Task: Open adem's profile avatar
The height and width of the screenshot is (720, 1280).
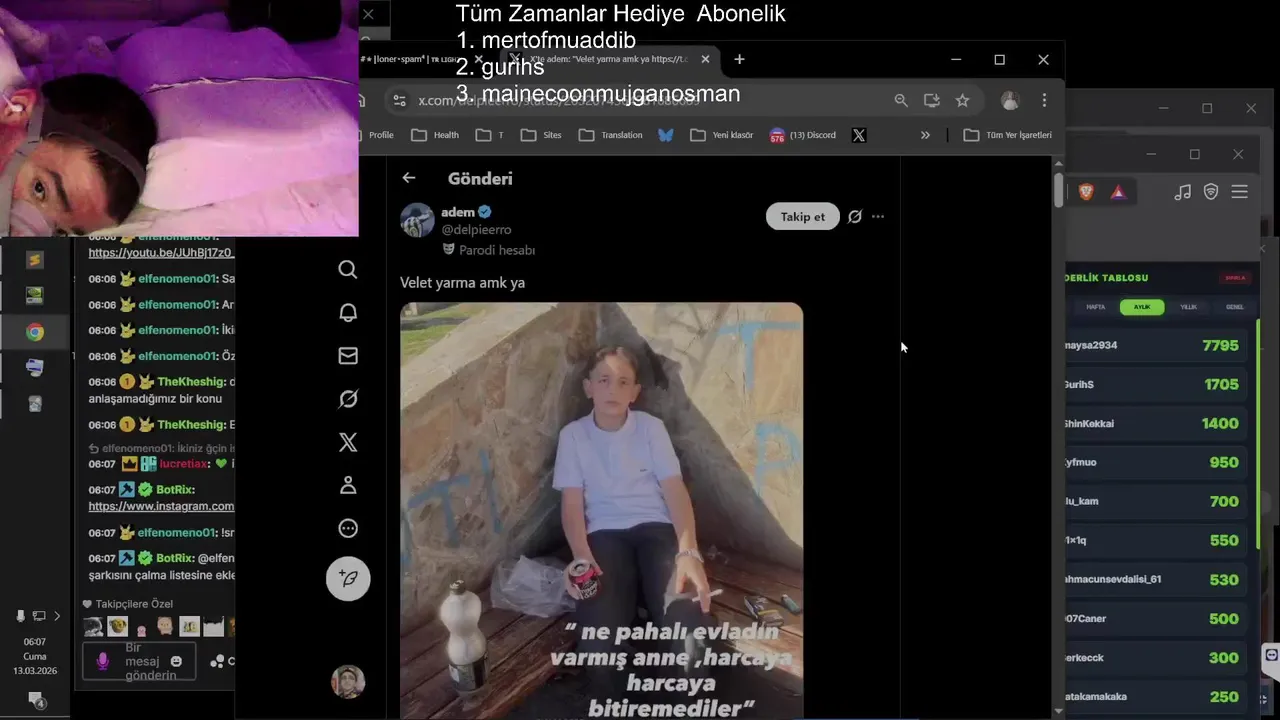Action: coord(417,220)
